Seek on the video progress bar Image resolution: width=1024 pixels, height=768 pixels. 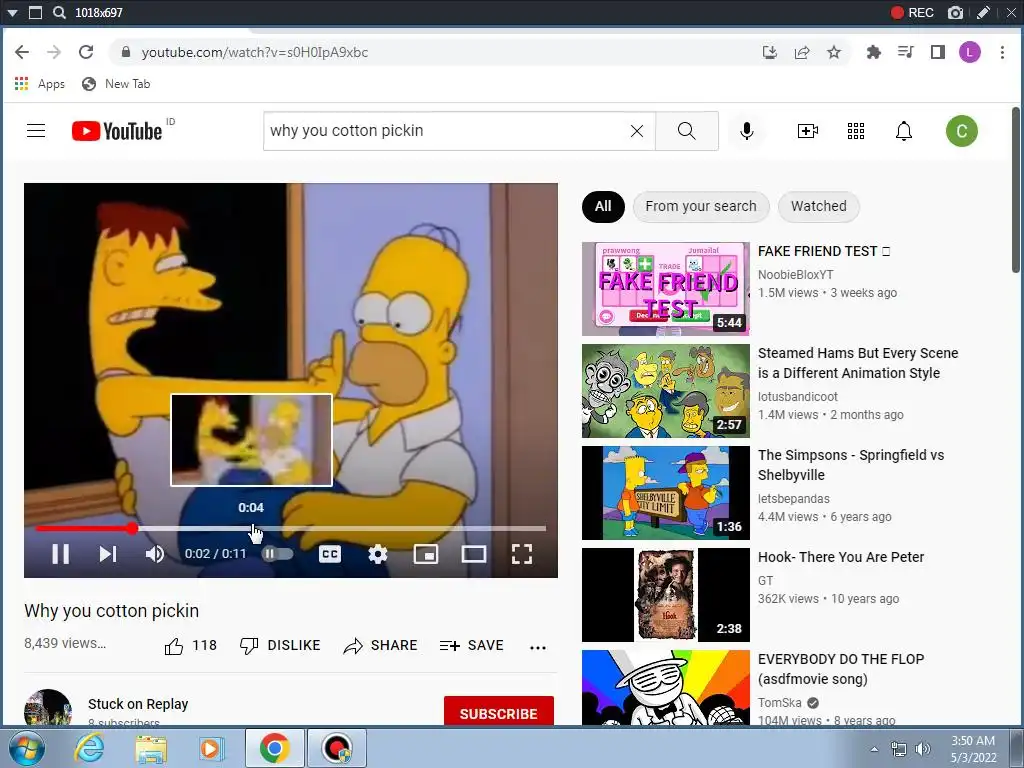tap(291, 528)
